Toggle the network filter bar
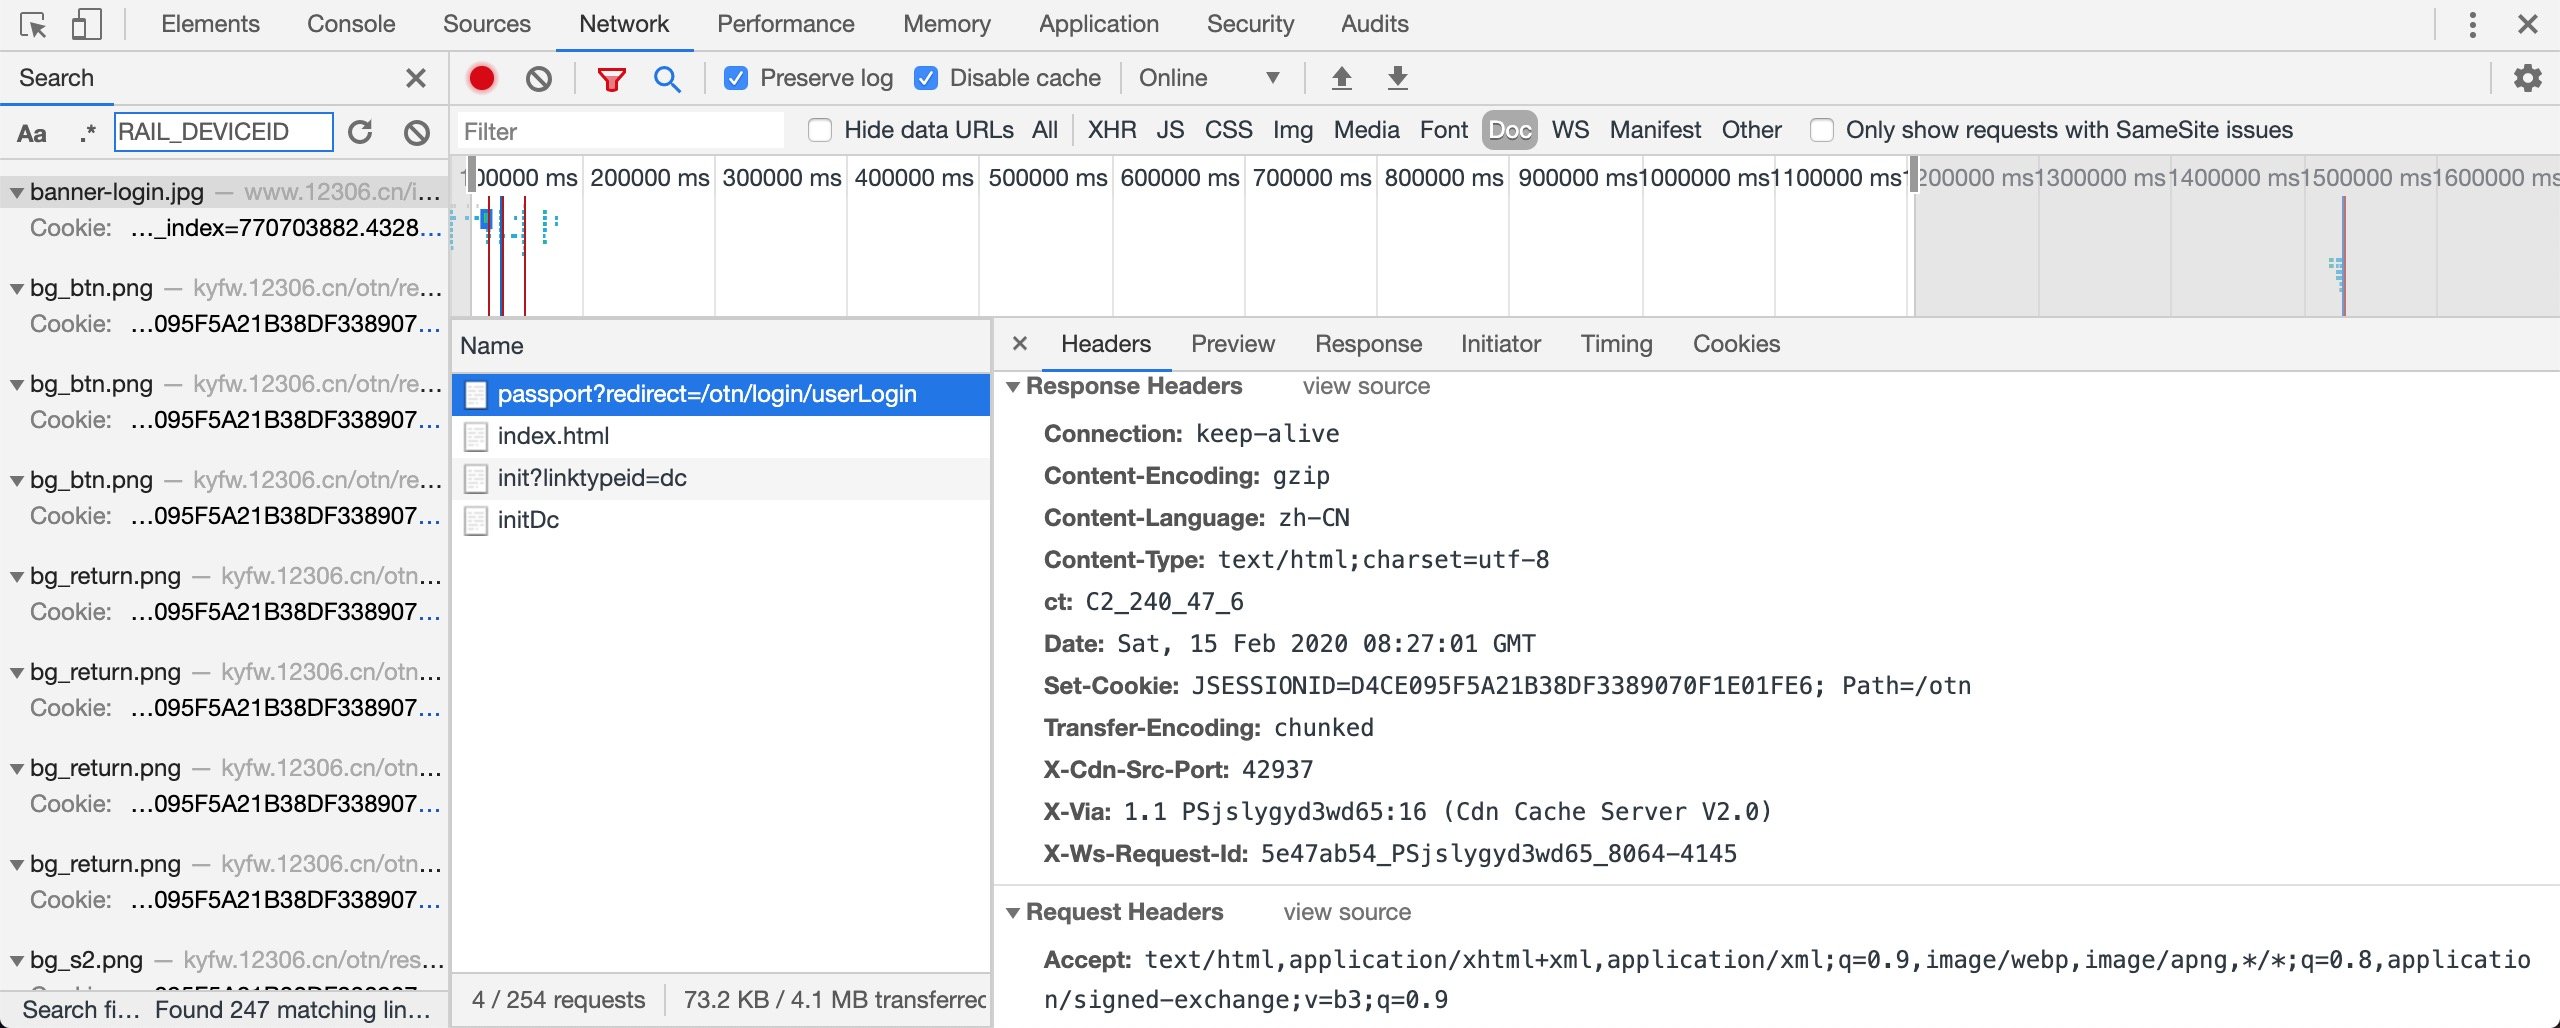Screen dimensions: 2560x1028 (611, 78)
